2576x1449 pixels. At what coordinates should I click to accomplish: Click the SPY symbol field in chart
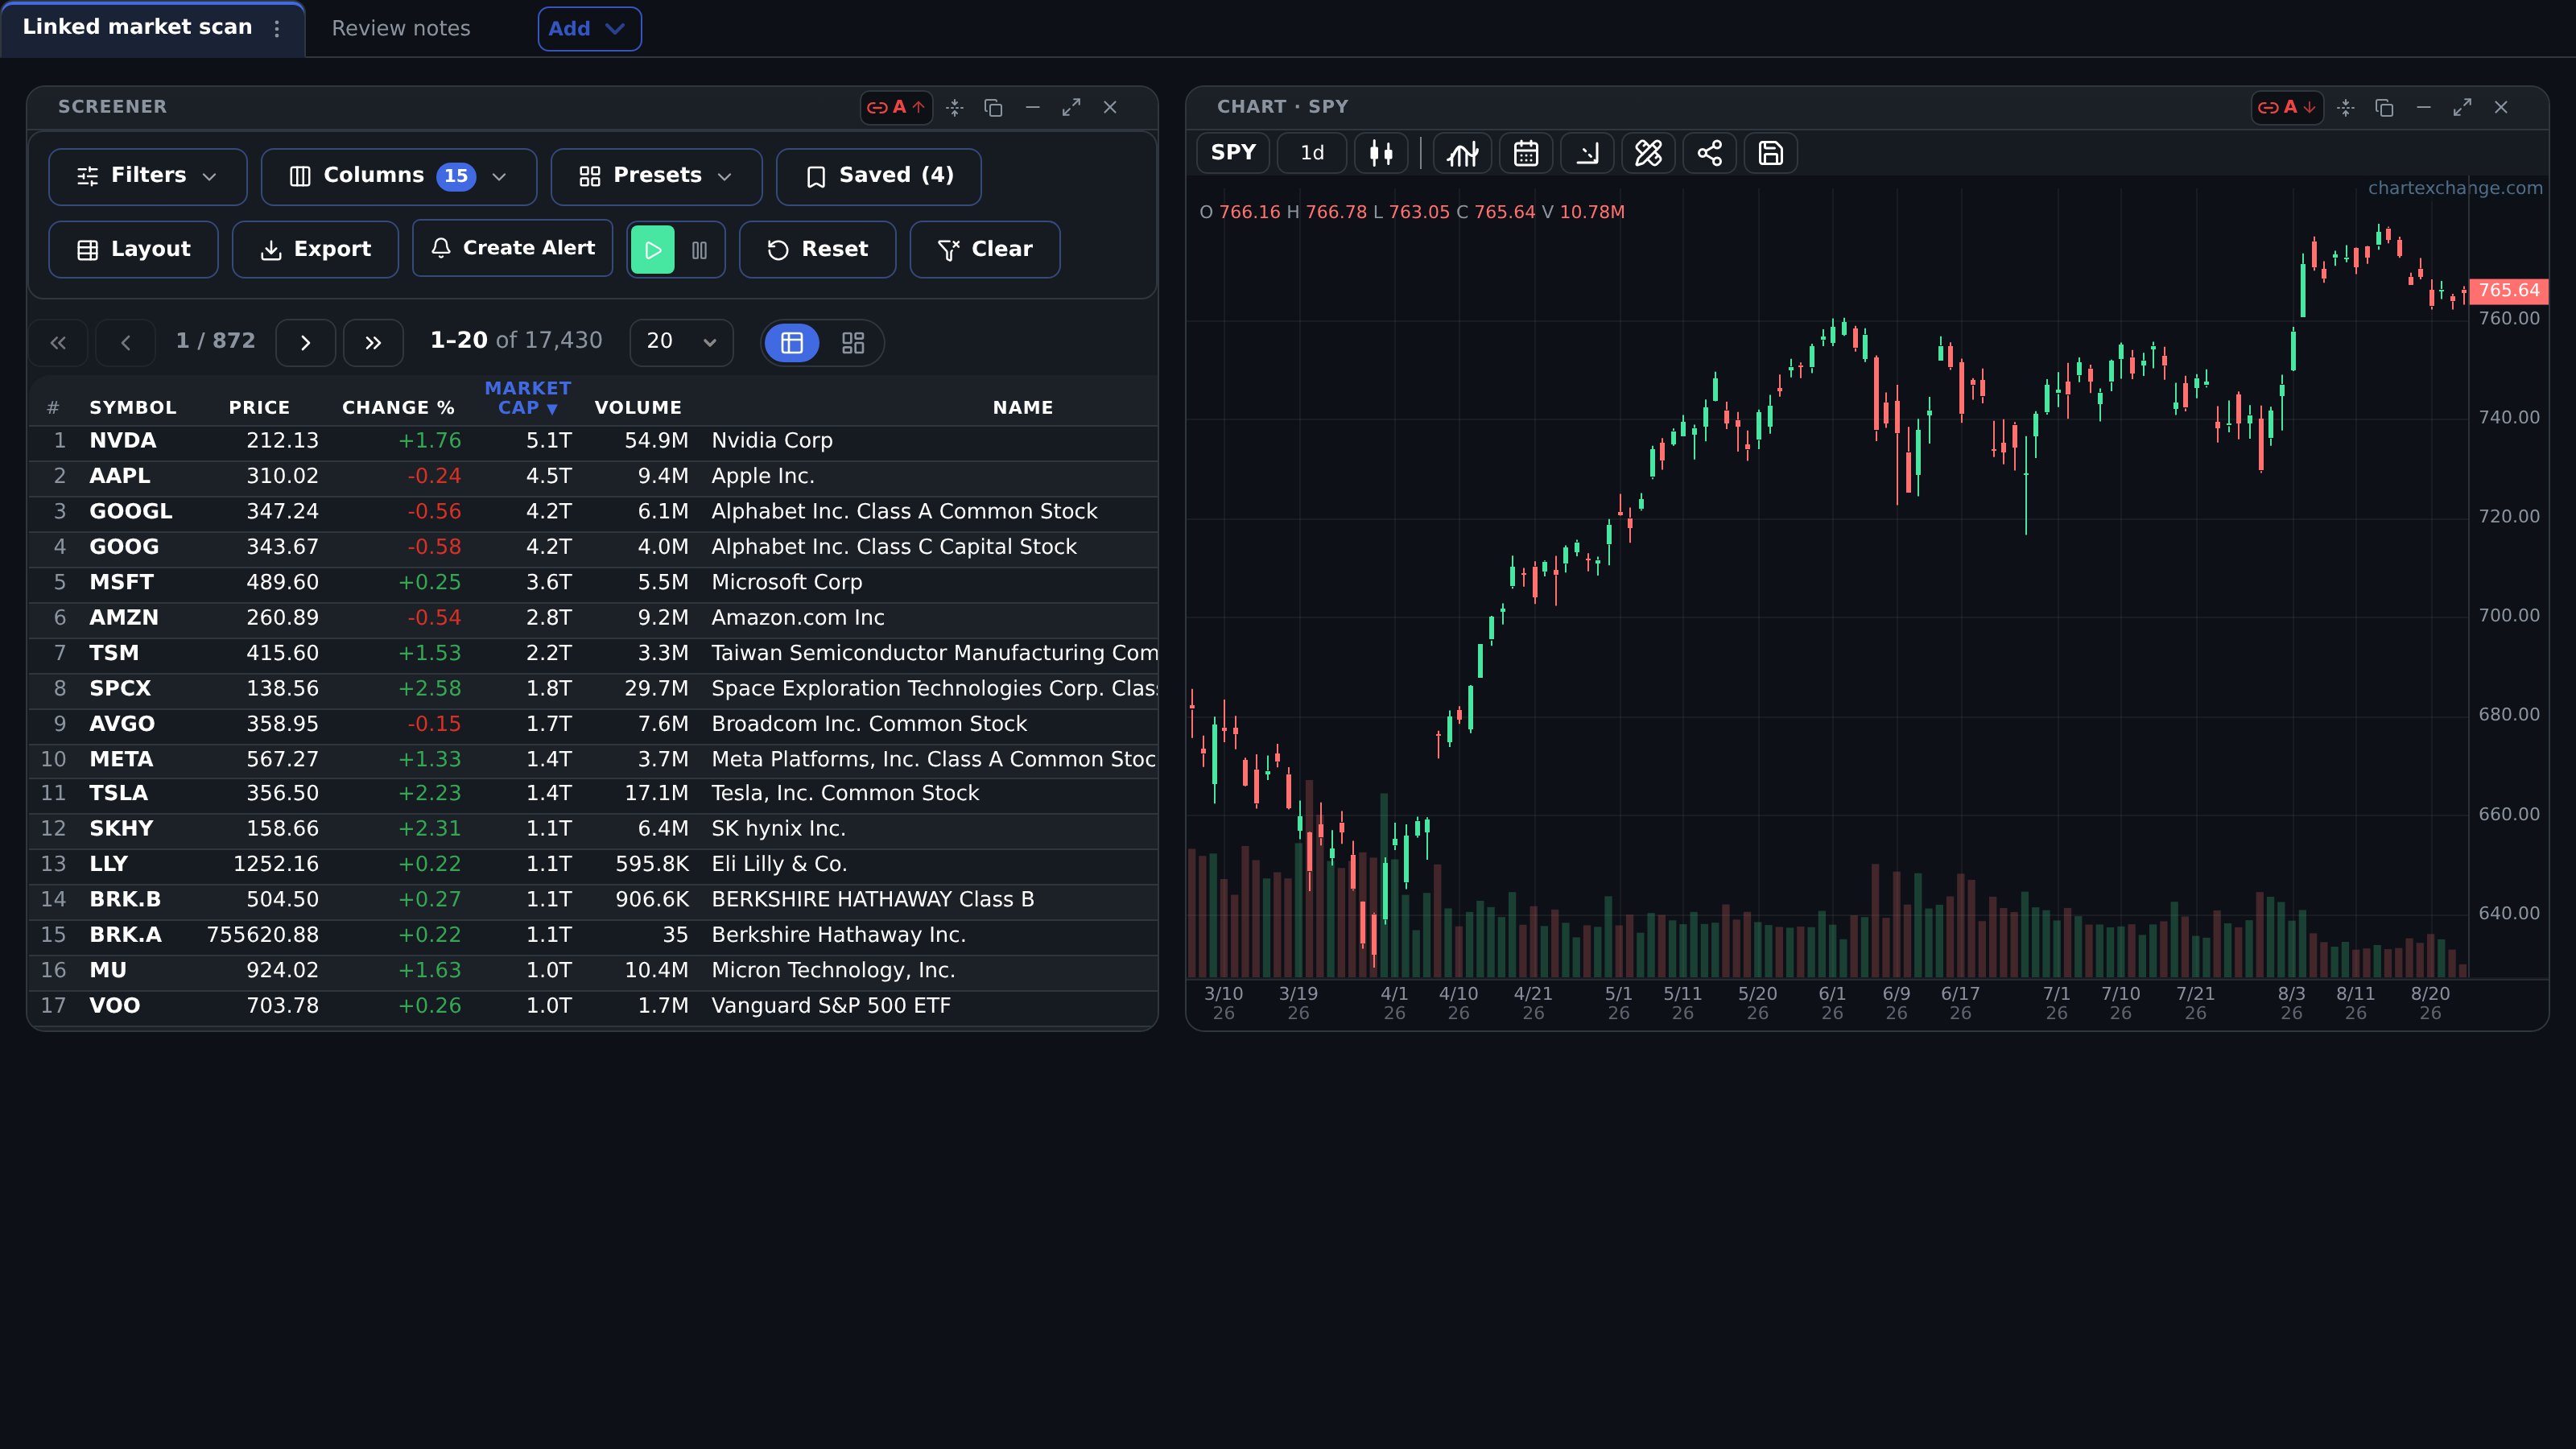[x=1233, y=153]
